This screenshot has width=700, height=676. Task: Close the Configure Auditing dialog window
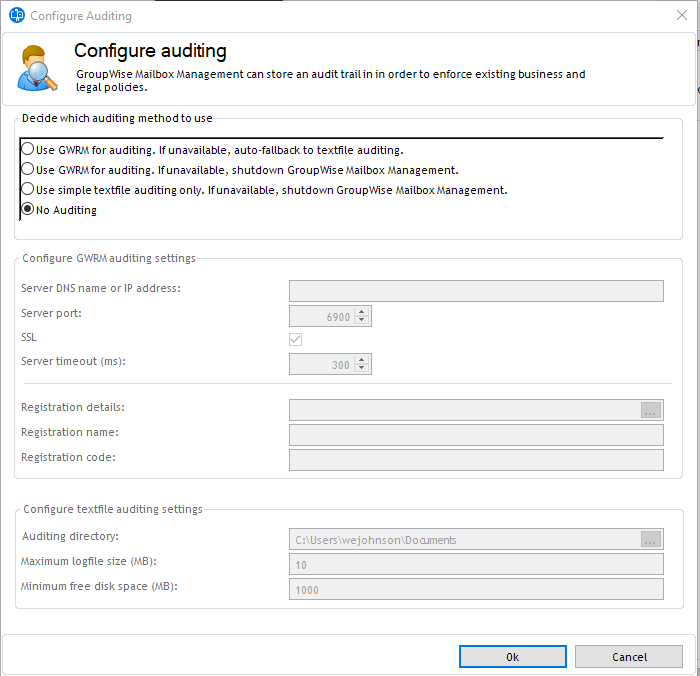click(682, 16)
